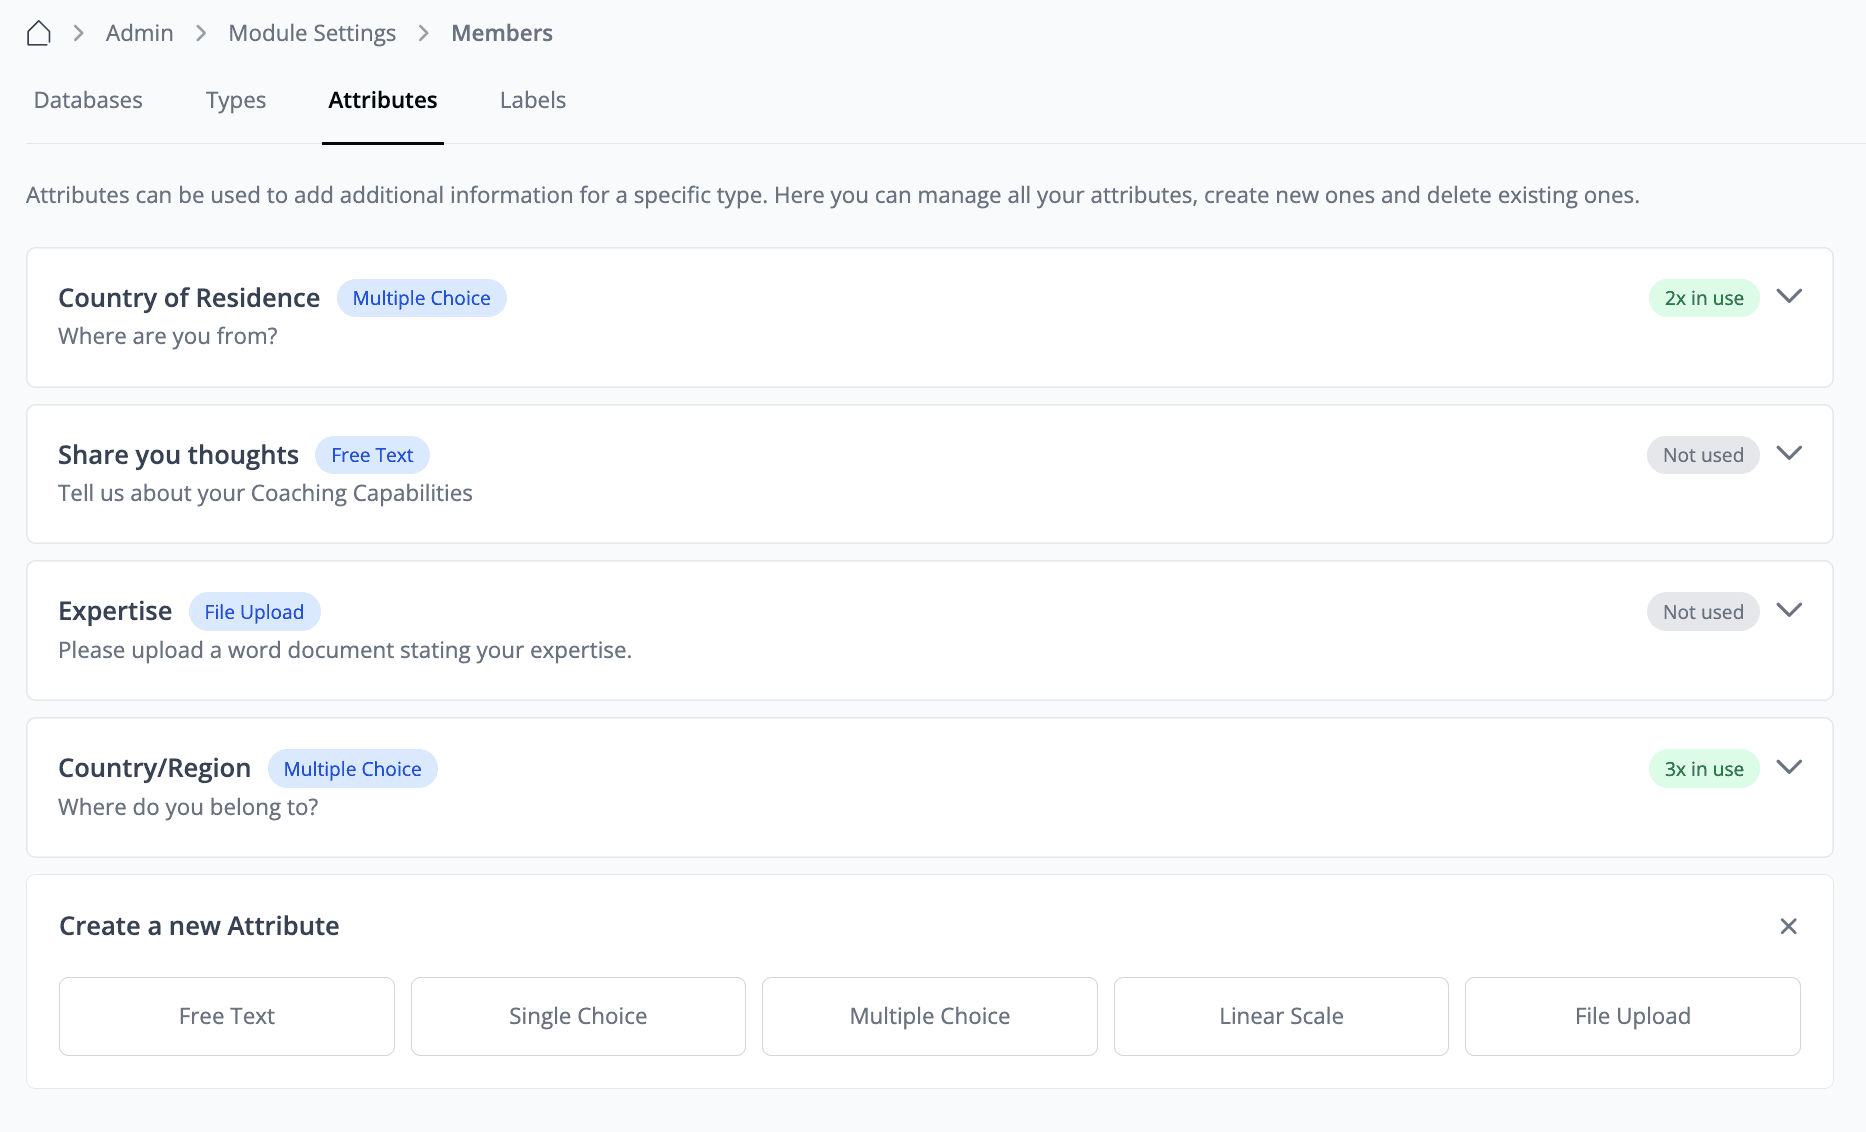Close the Create a new Attribute panel

click(x=1788, y=926)
